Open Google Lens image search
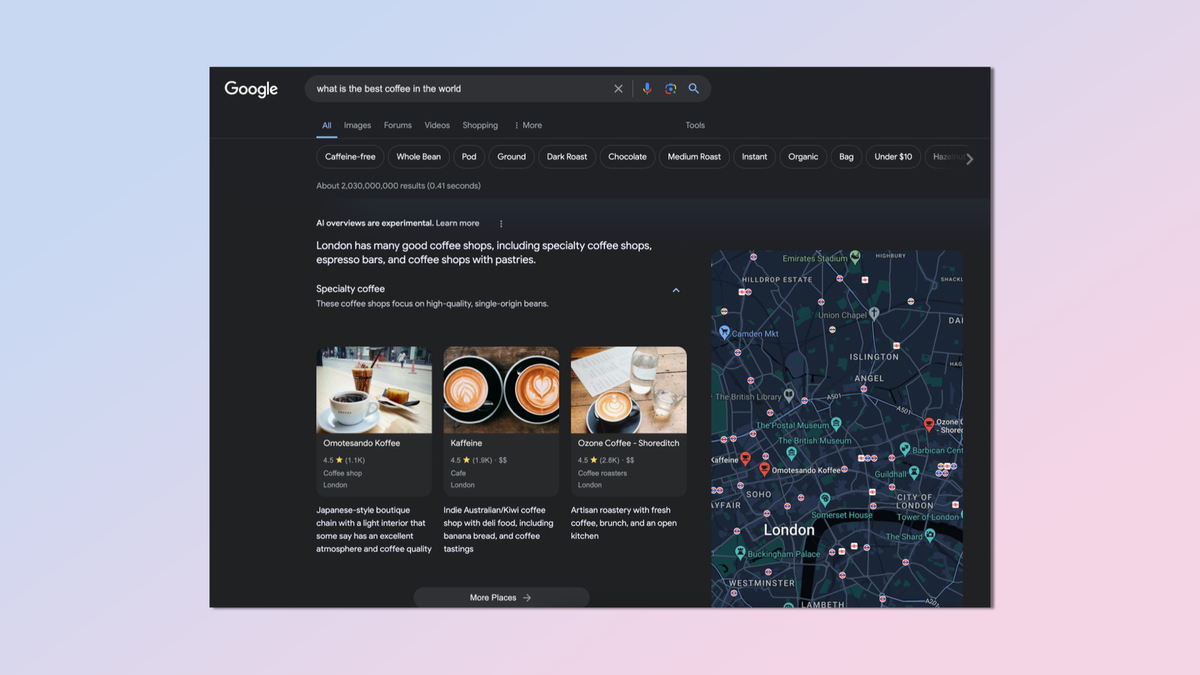 pyautogui.click(x=670, y=88)
